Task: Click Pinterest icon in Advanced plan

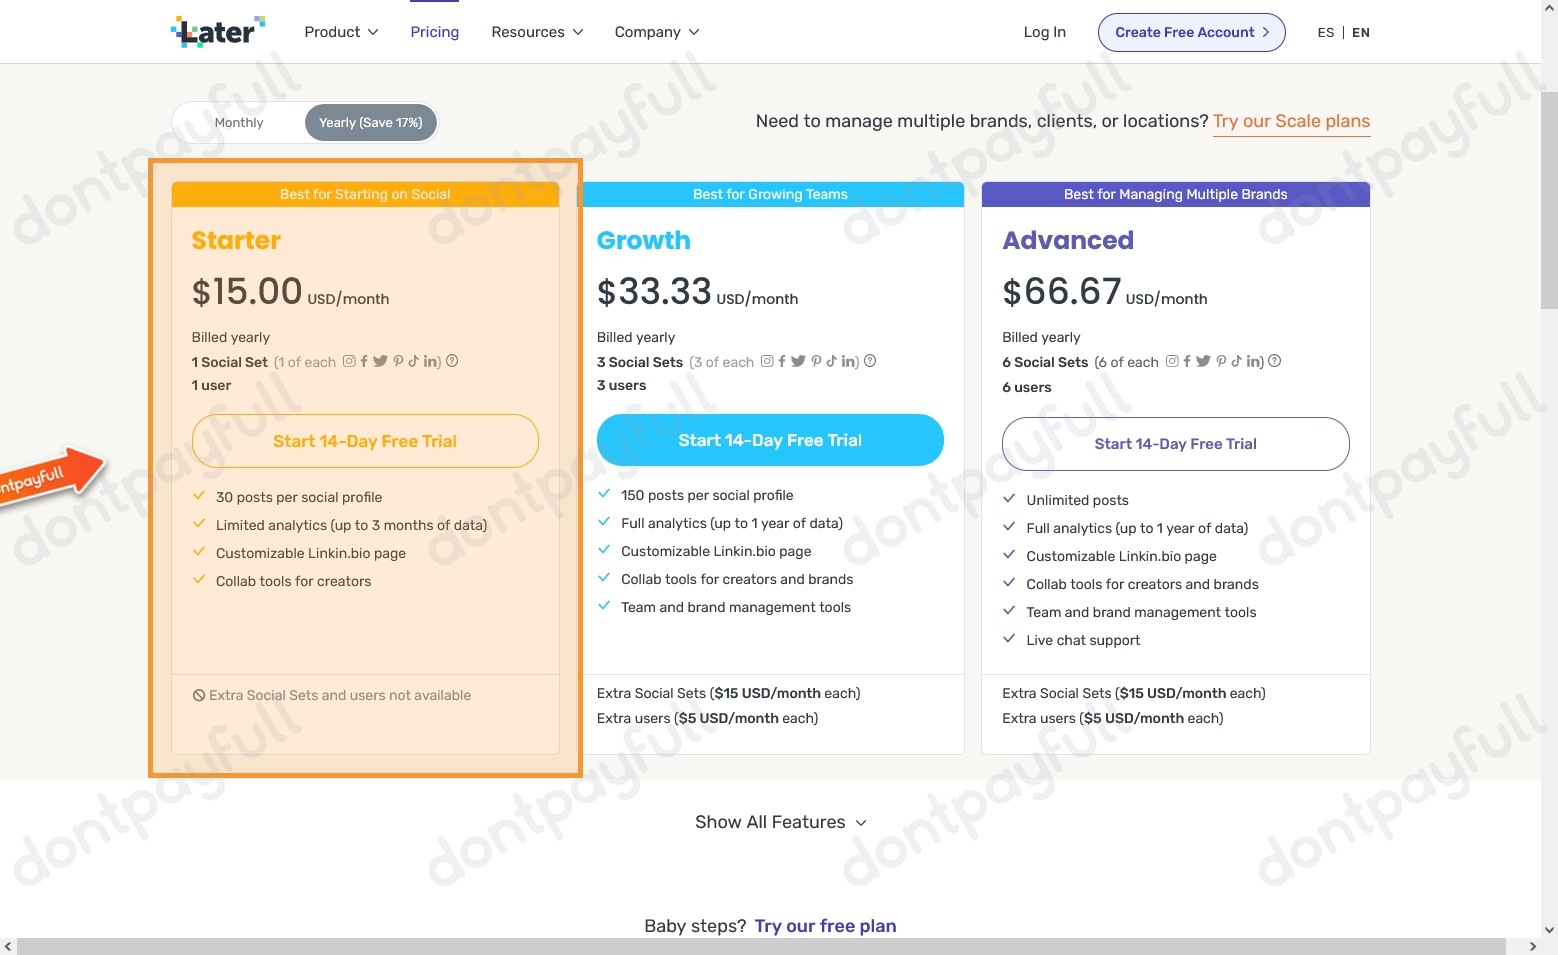Action: [x=1221, y=361]
